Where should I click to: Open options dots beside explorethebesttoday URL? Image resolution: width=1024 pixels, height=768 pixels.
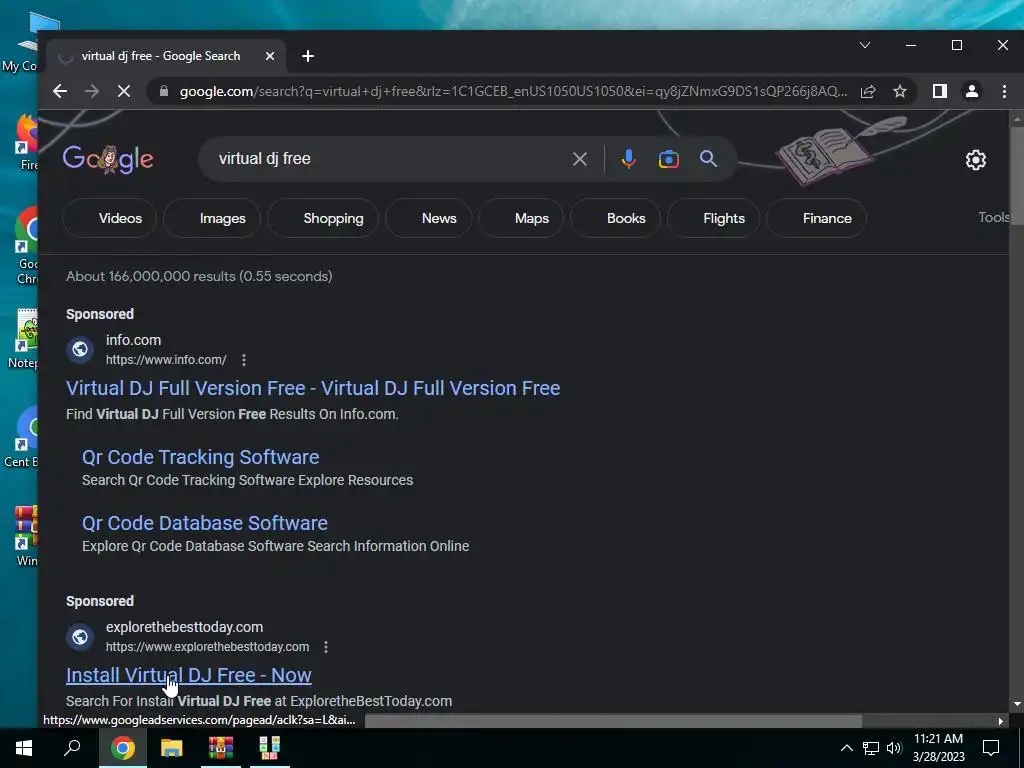click(x=326, y=647)
